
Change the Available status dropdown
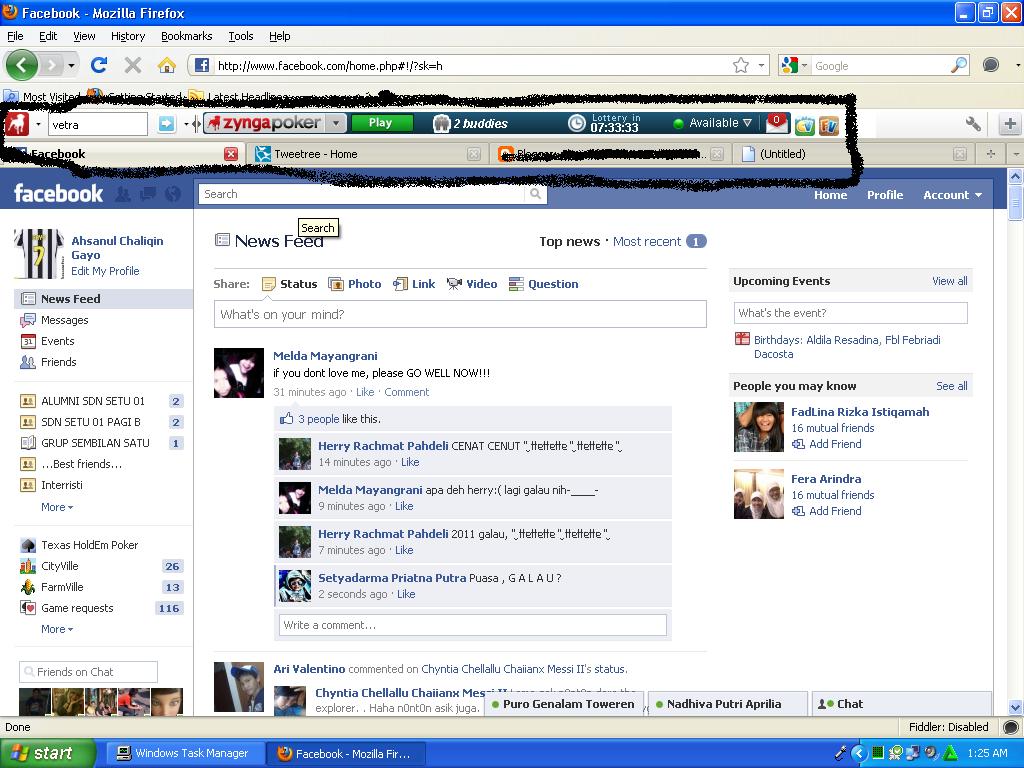point(712,123)
